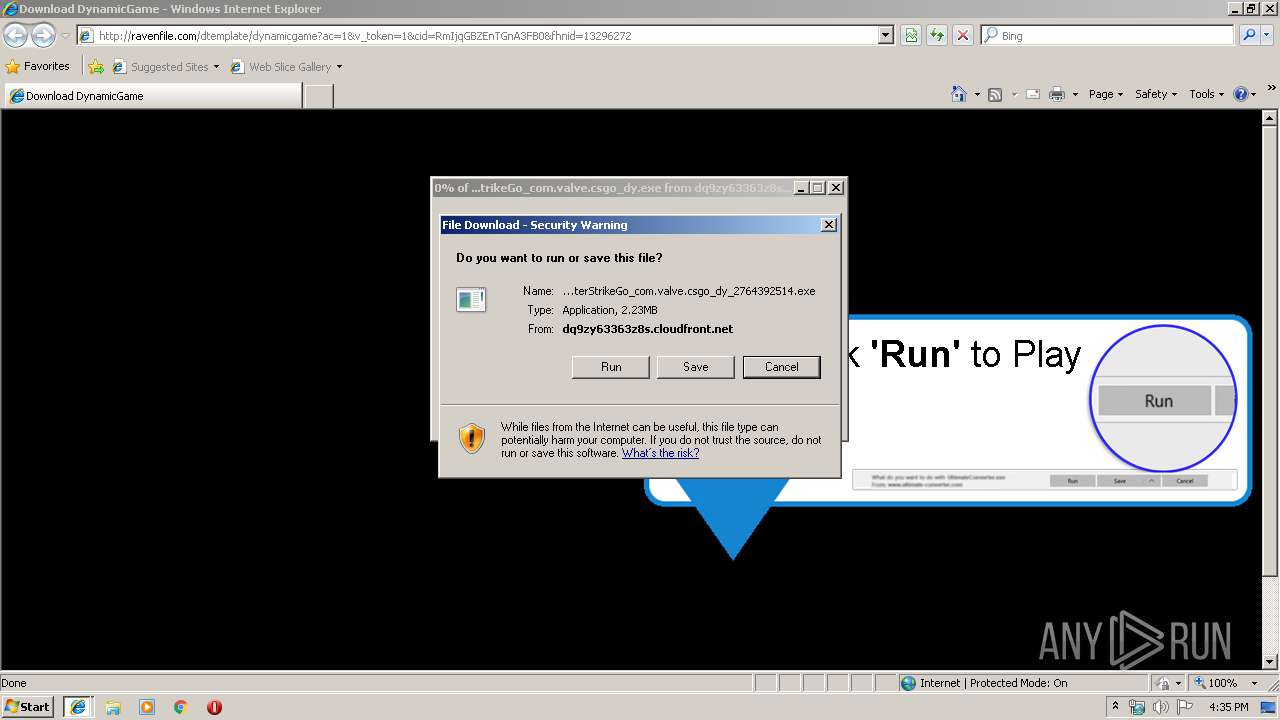Screen dimensions: 1280x720
Task: Click the Run button in Security Warning dialog
Action: [610, 367]
